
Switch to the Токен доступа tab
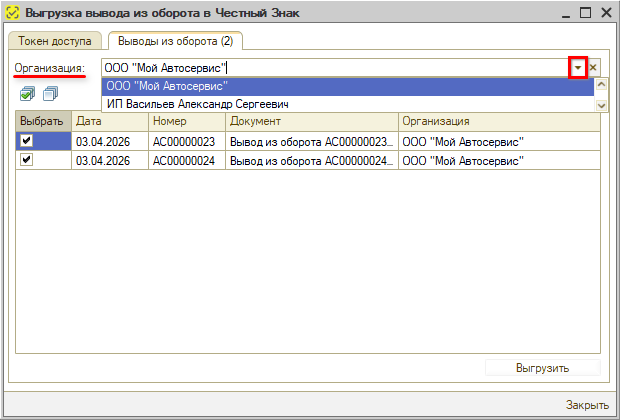coord(55,41)
